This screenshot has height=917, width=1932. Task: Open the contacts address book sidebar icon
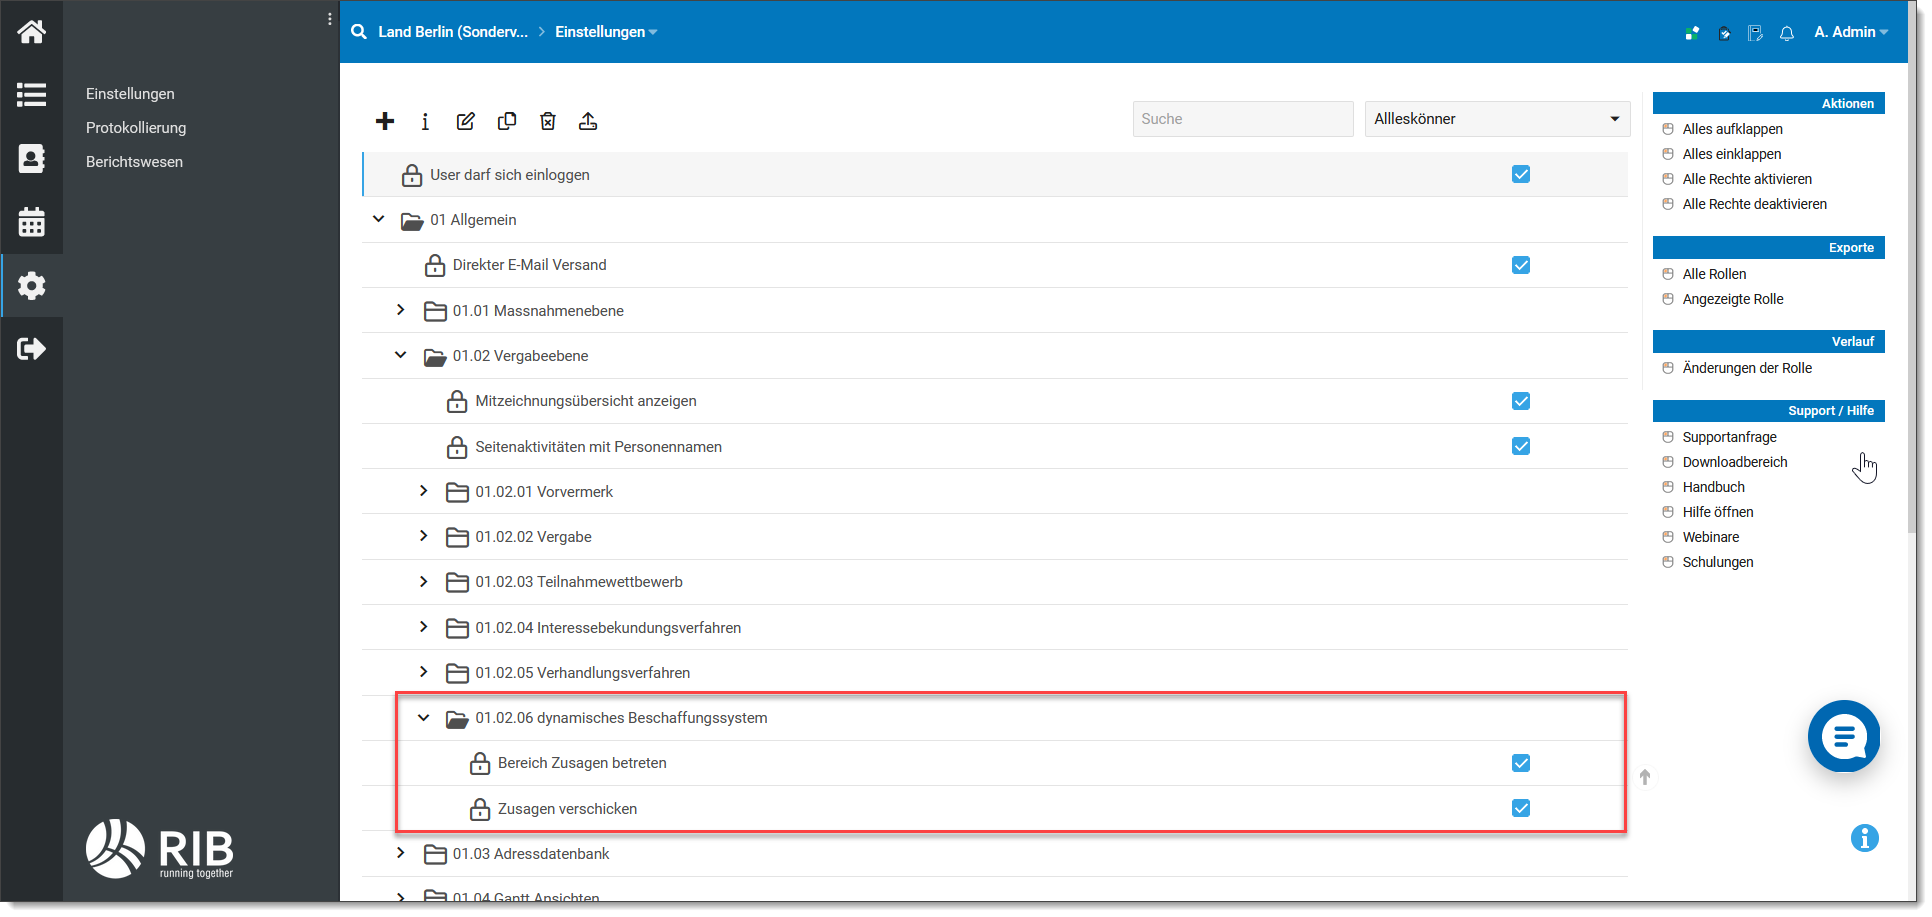pyautogui.click(x=31, y=158)
